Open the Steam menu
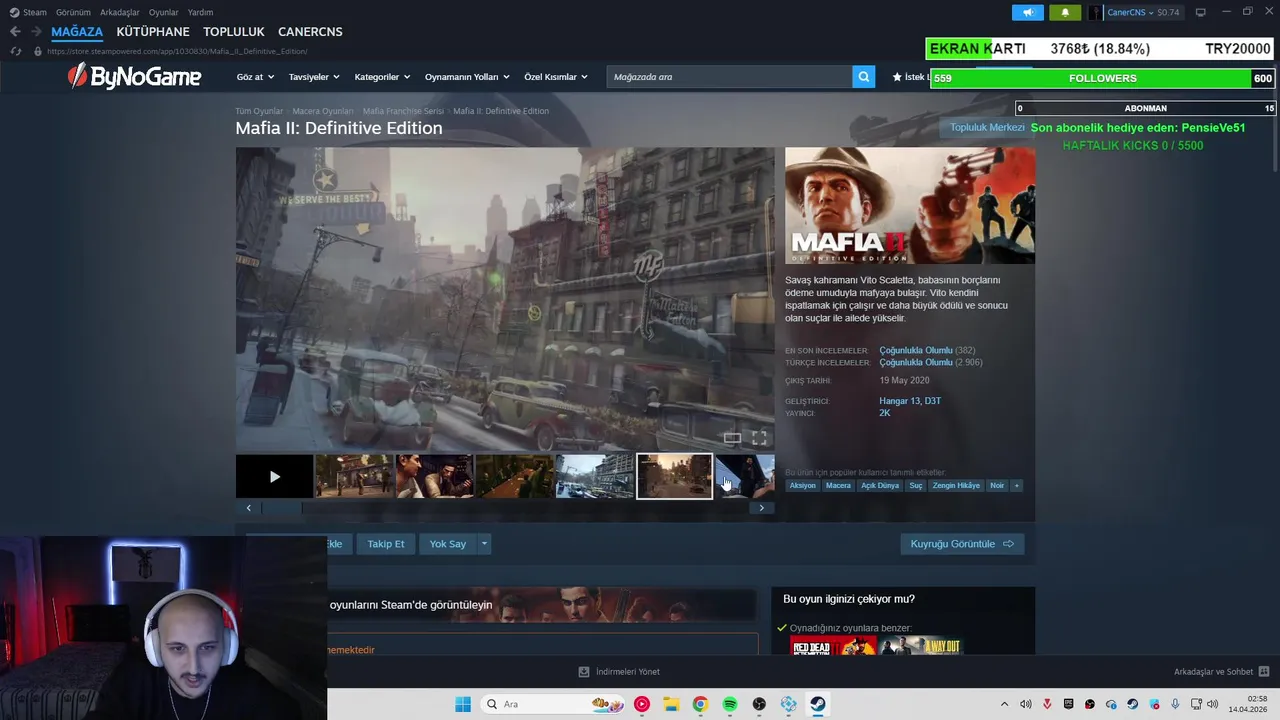Viewport: 1280px width, 720px height. (x=28, y=12)
